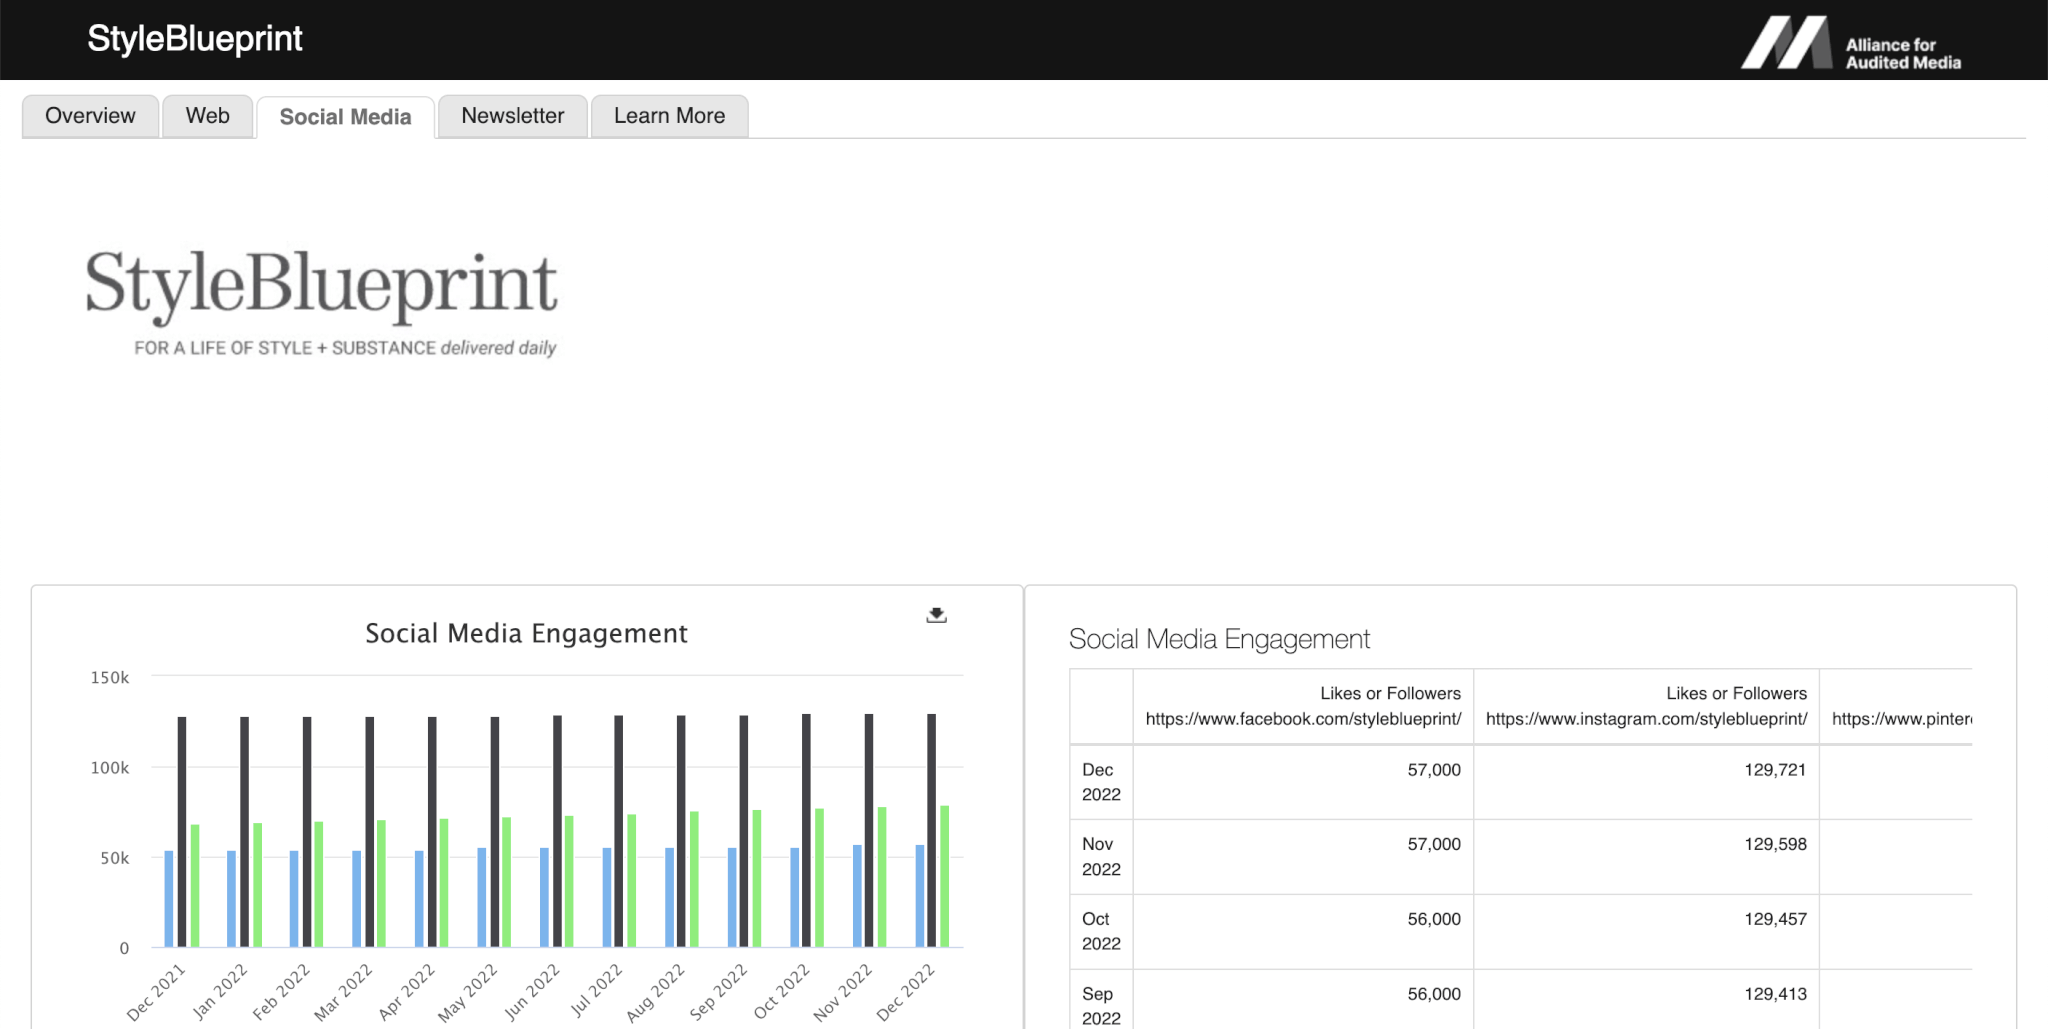The width and height of the screenshot is (2048, 1029).
Task: Click the Oct 2022 Facebook value 56,000
Action: coord(1434,919)
